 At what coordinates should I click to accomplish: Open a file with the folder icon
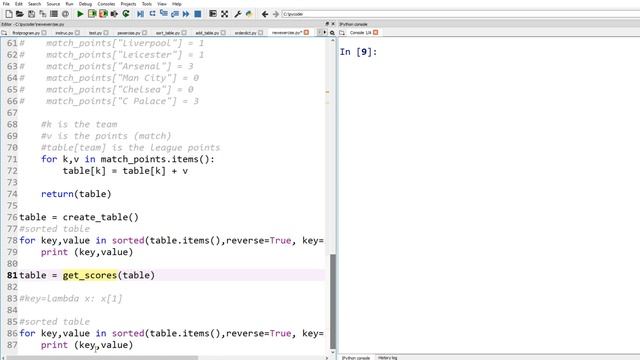[20, 14]
